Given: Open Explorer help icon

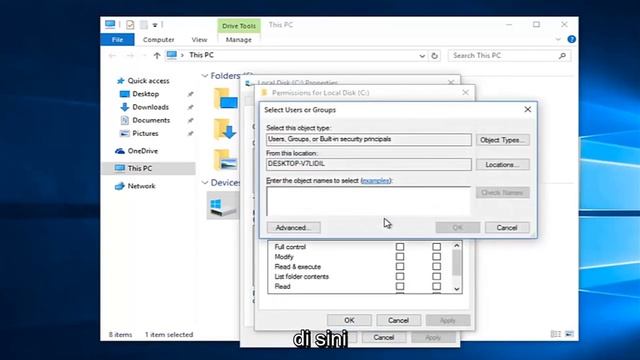Looking at the screenshot, I should pyautogui.click(x=571, y=39).
